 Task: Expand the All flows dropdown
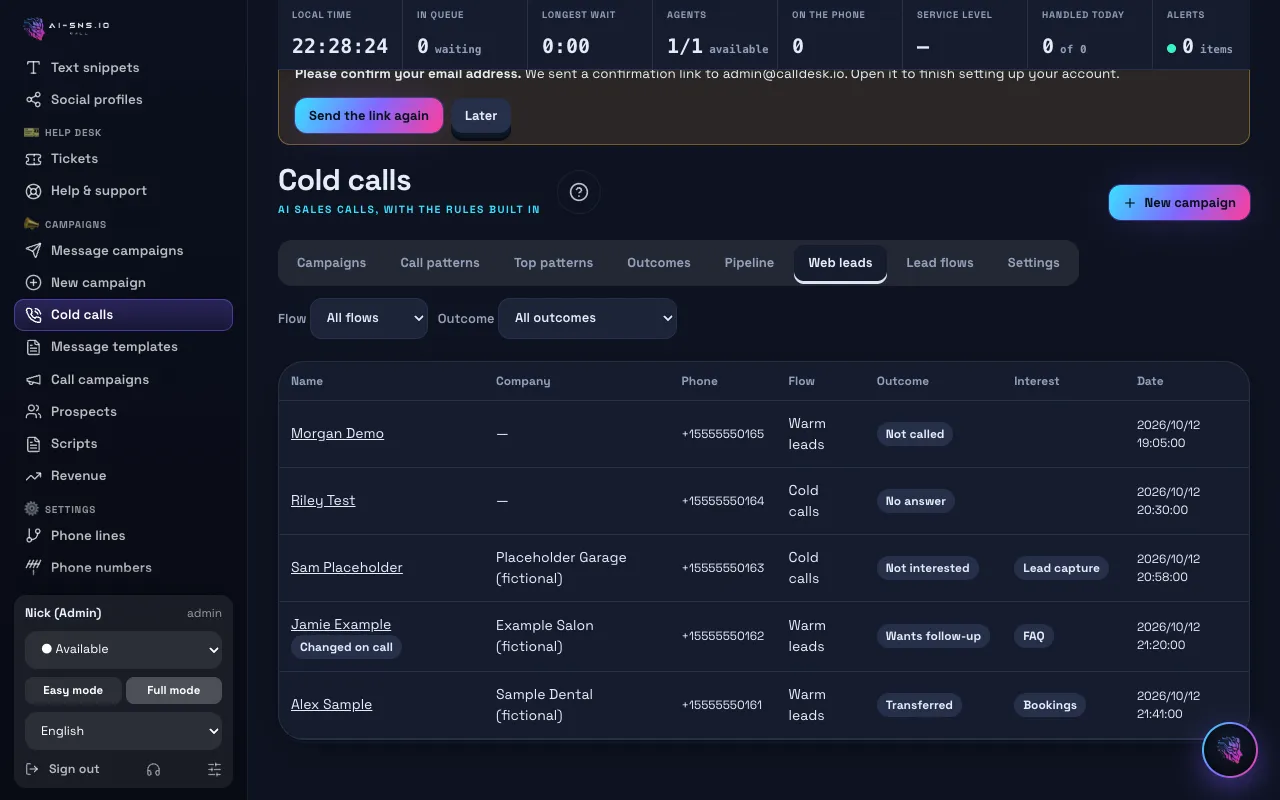pyautogui.click(x=369, y=318)
